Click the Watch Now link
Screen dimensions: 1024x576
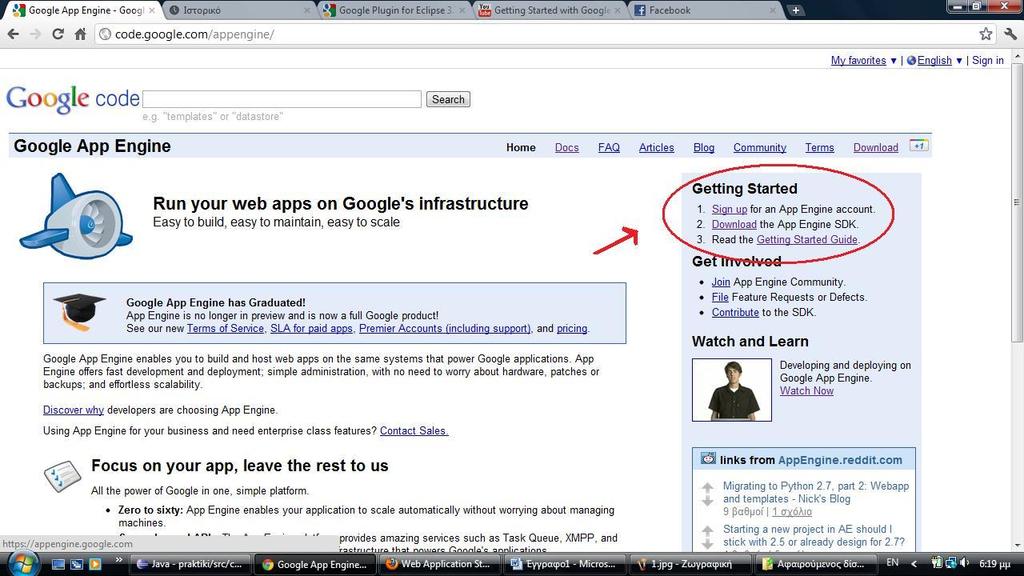tap(807, 391)
